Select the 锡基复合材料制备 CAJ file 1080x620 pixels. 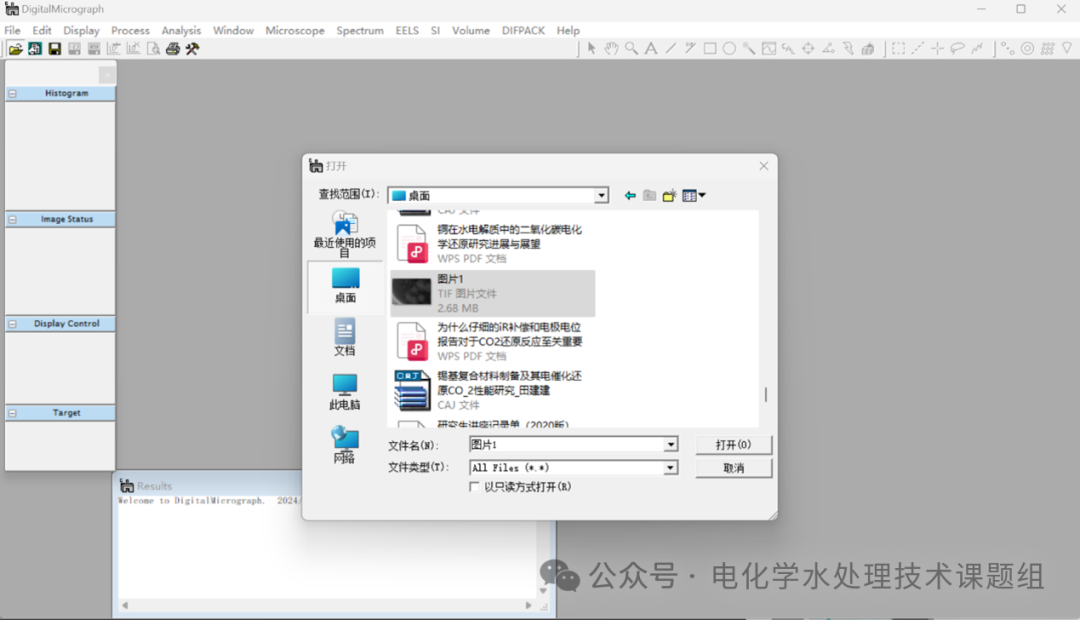(x=492, y=390)
